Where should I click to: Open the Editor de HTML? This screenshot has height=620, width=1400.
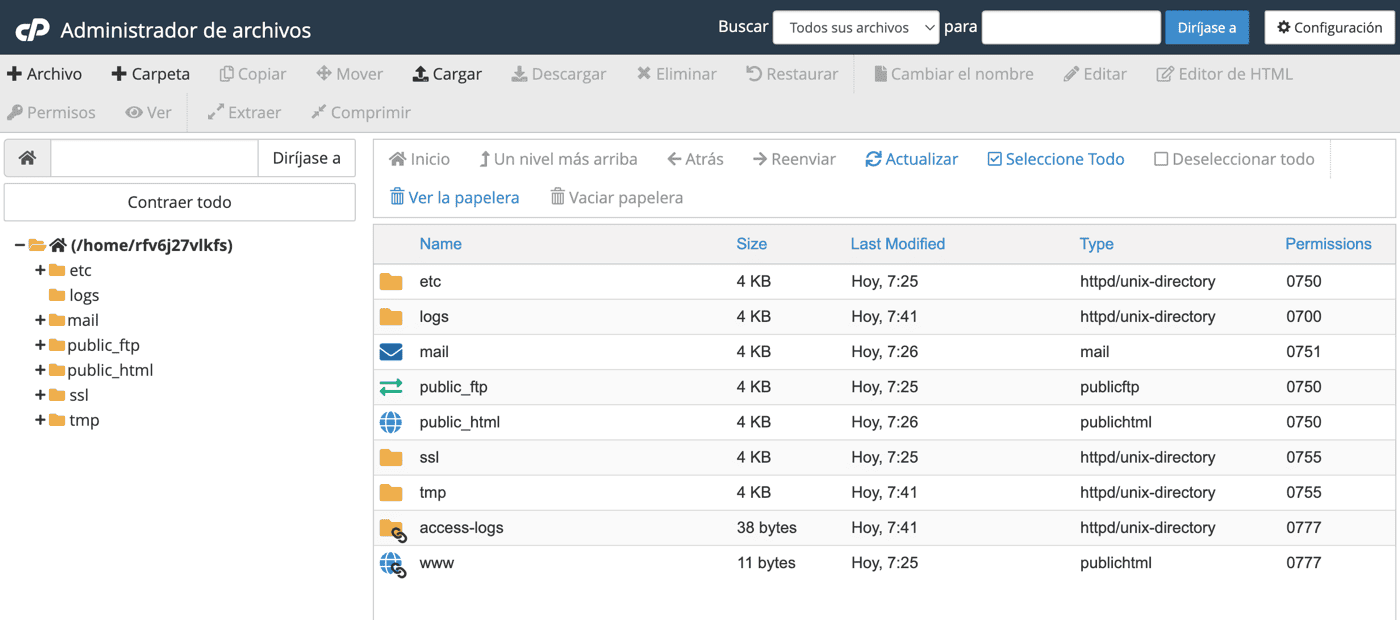point(1225,74)
